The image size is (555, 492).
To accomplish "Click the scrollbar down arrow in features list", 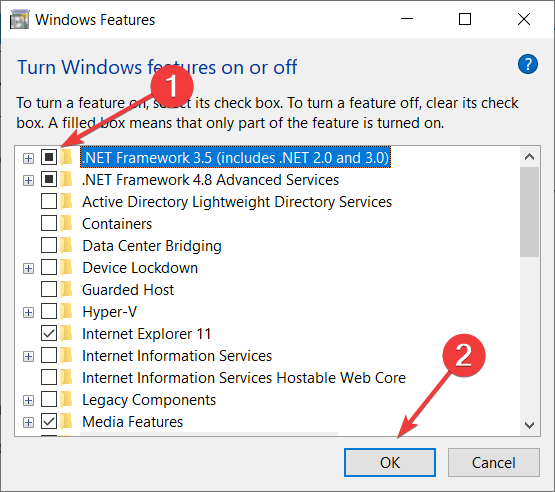I will click(x=530, y=424).
